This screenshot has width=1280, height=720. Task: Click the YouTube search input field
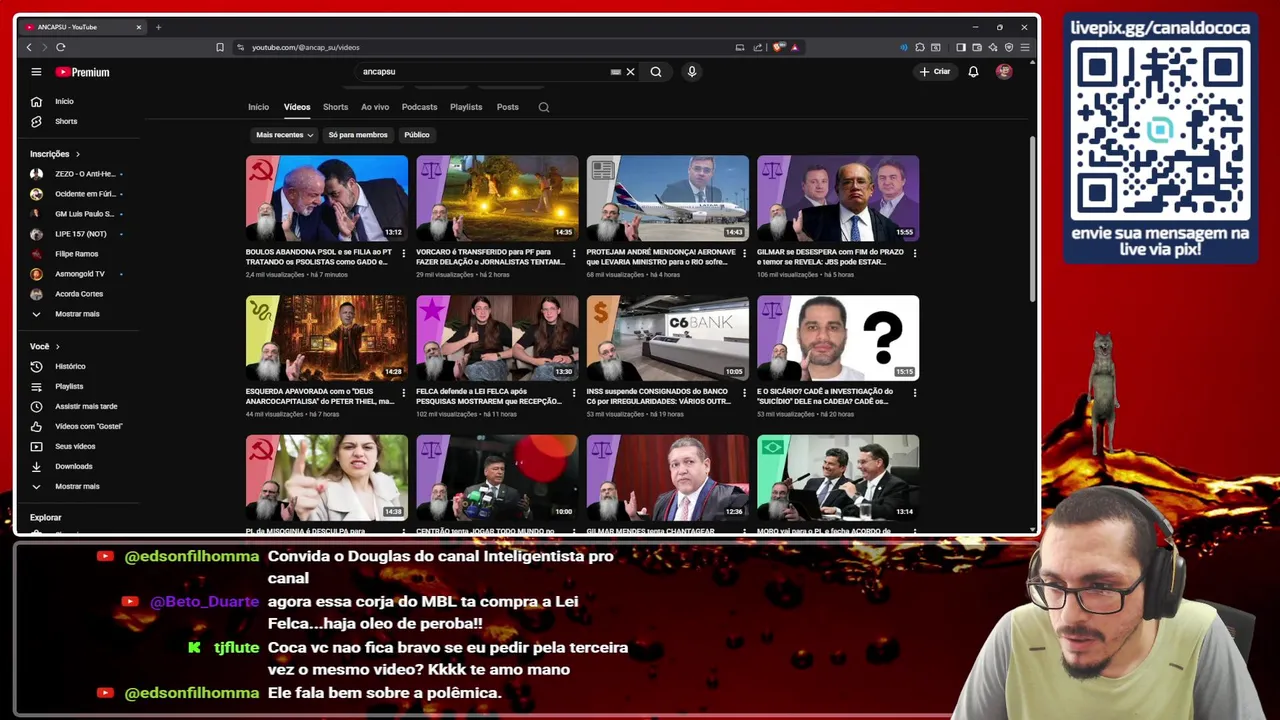(x=485, y=72)
